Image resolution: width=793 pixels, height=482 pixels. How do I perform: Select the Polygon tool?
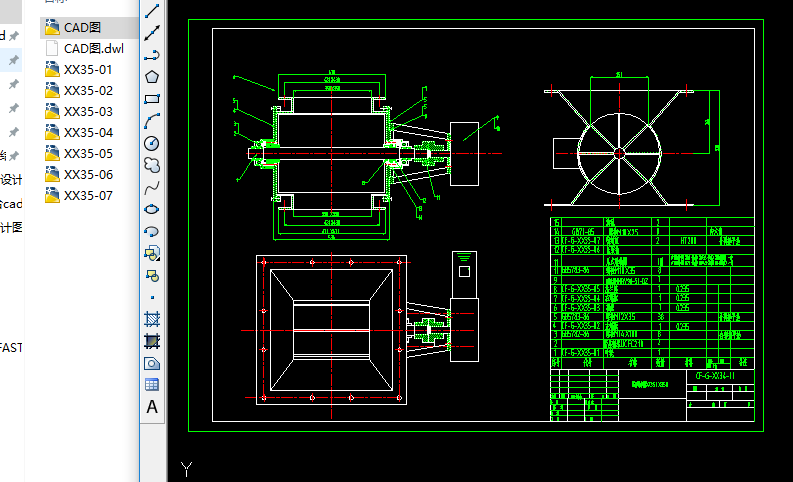[x=153, y=76]
